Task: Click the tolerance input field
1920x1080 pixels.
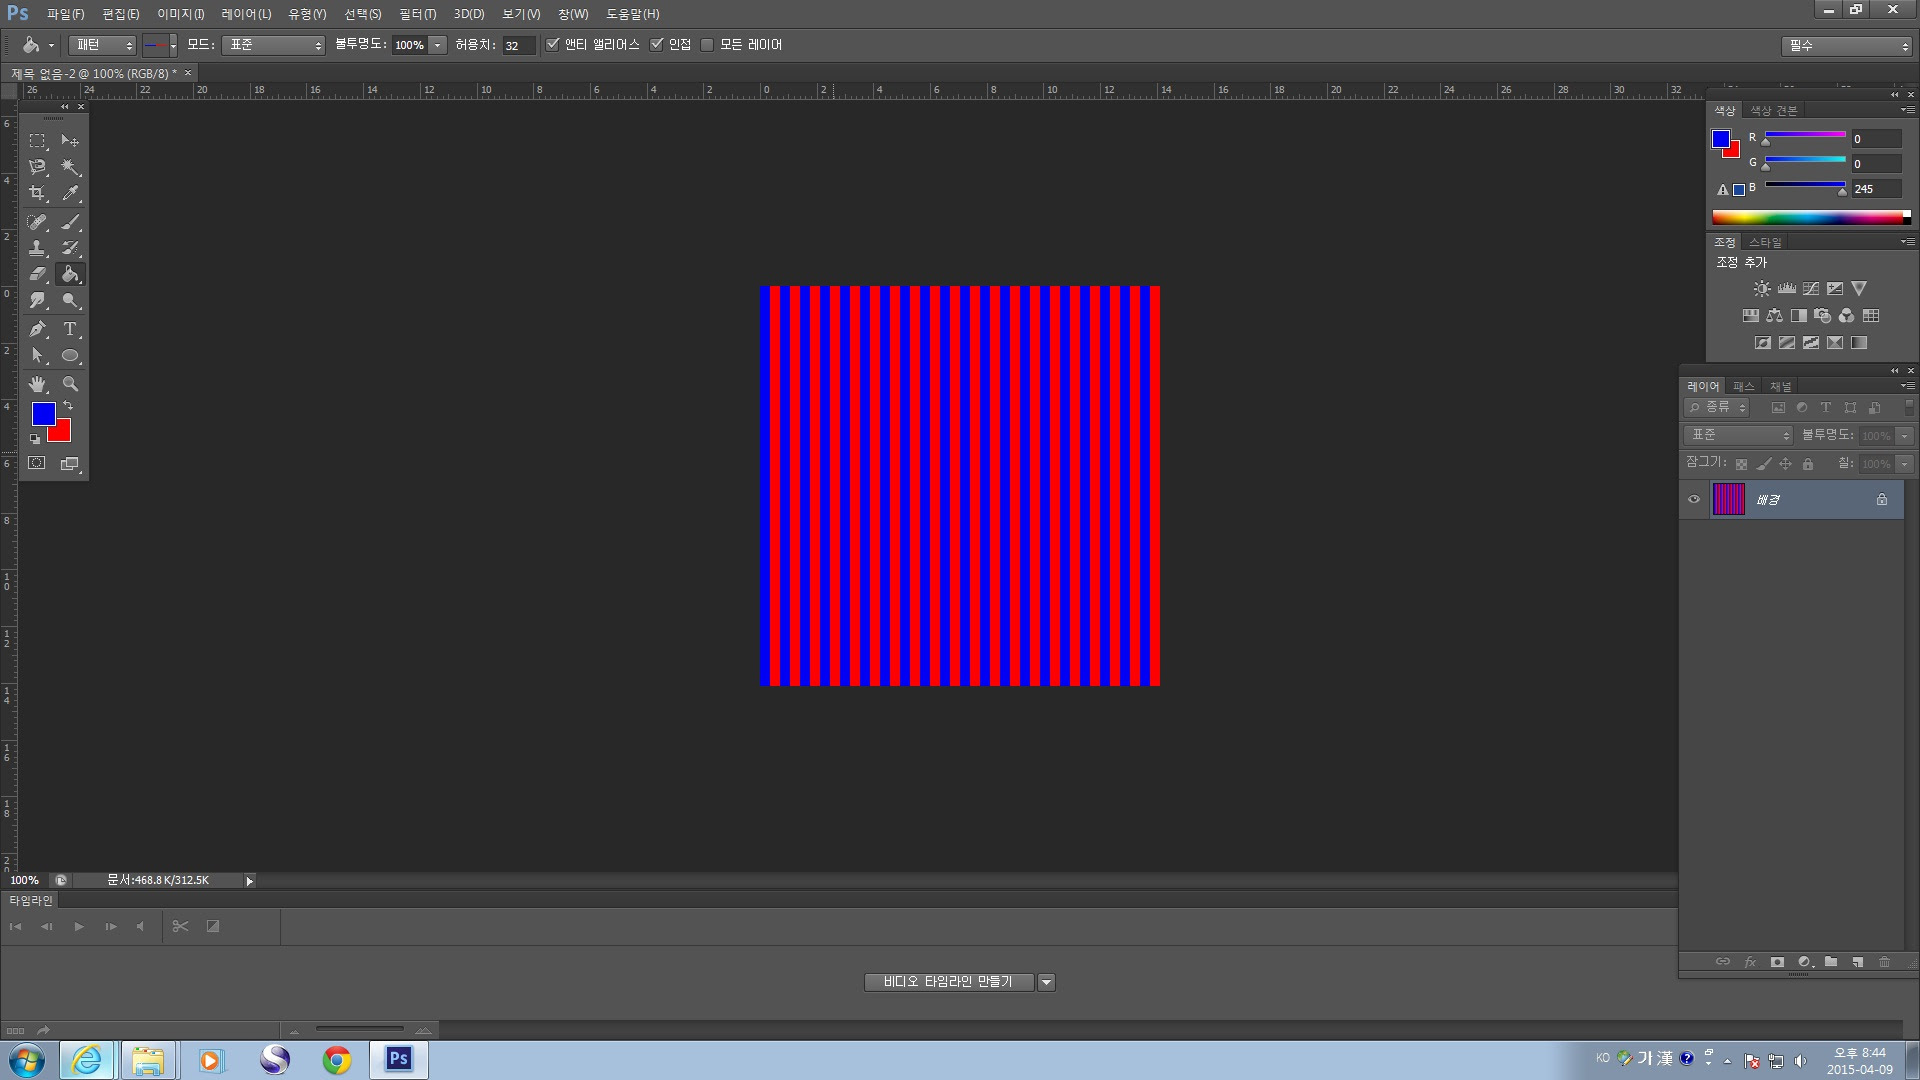Action: [518, 45]
